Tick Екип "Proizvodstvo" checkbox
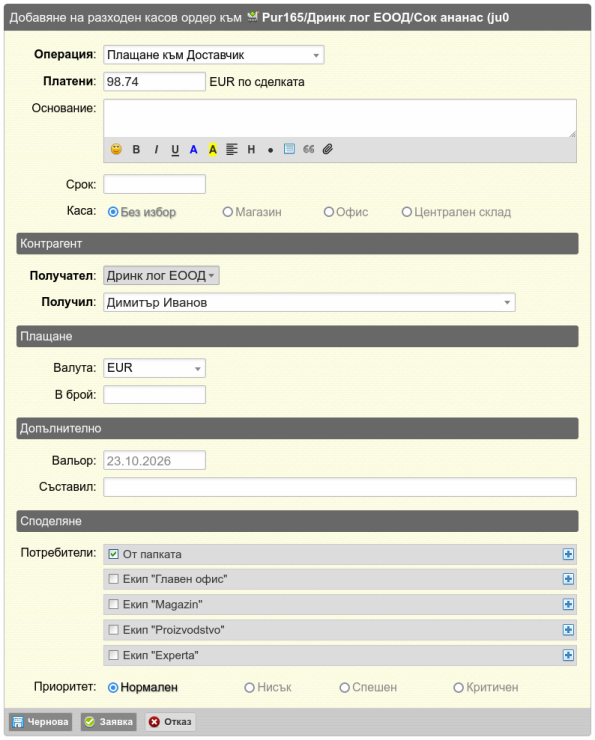The width and height of the screenshot is (595, 740). tap(113, 630)
